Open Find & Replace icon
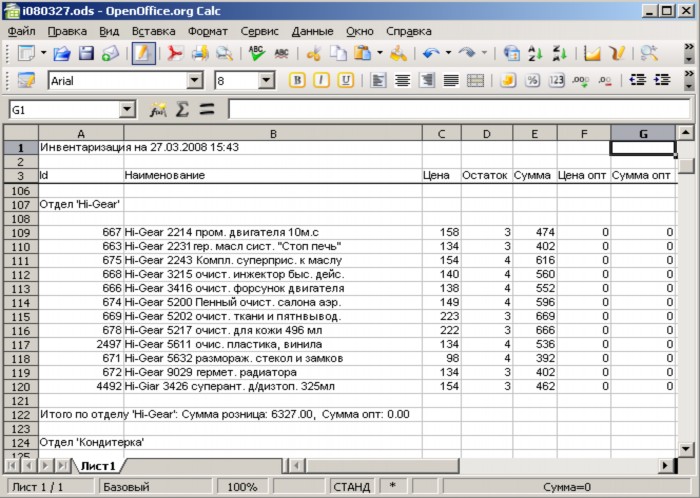Image resolution: width=700 pixels, height=498 pixels. click(x=649, y=54)
